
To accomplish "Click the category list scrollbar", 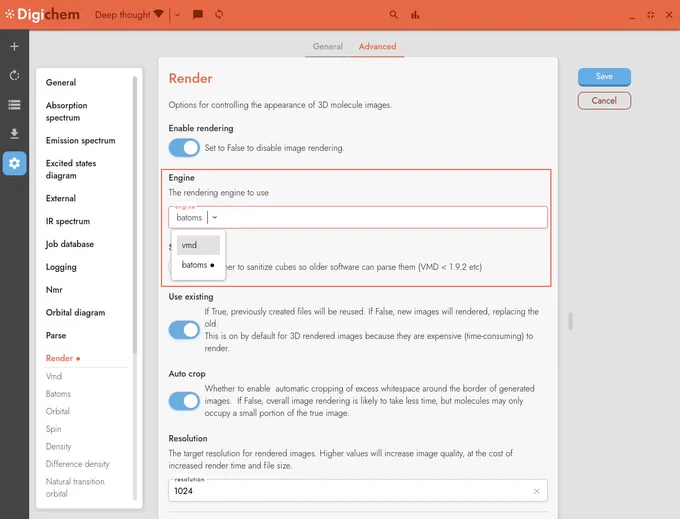I will (135, 215).
